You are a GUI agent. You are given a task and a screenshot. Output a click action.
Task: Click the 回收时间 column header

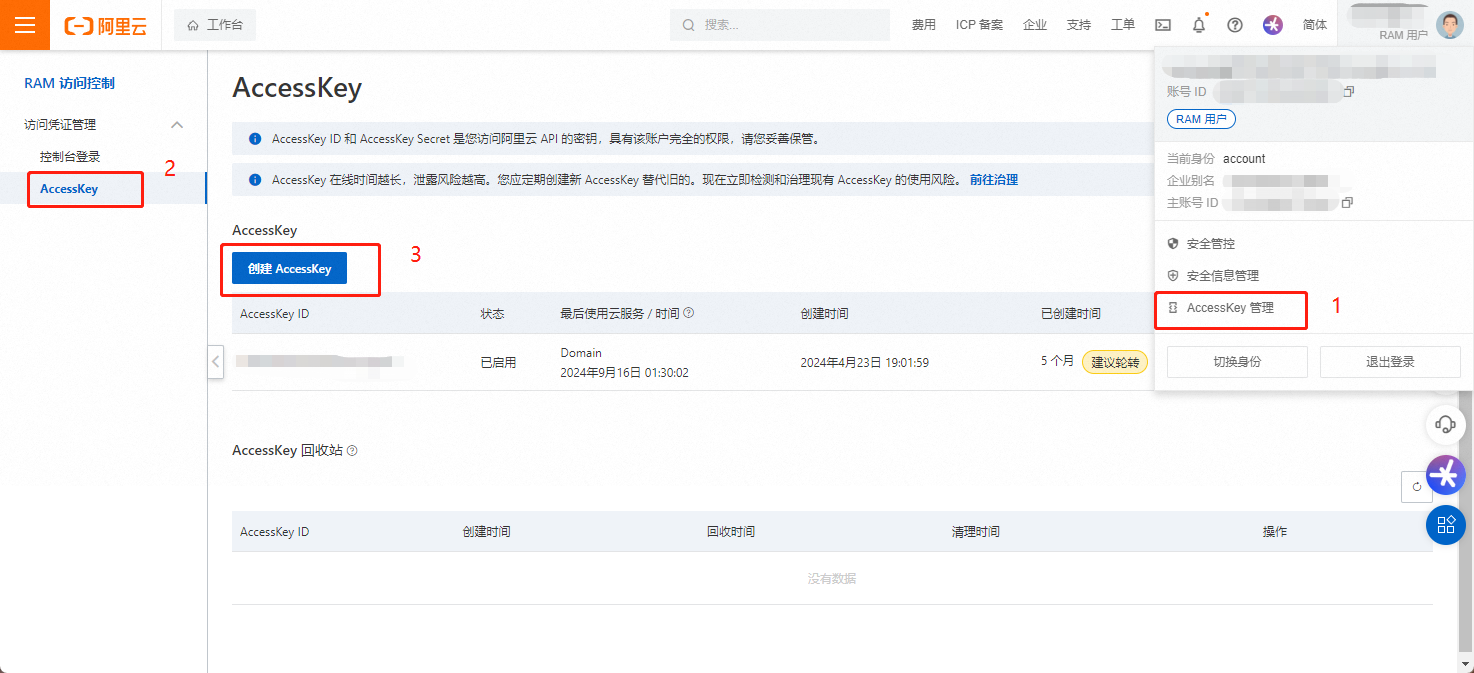(x=730, y=532)
